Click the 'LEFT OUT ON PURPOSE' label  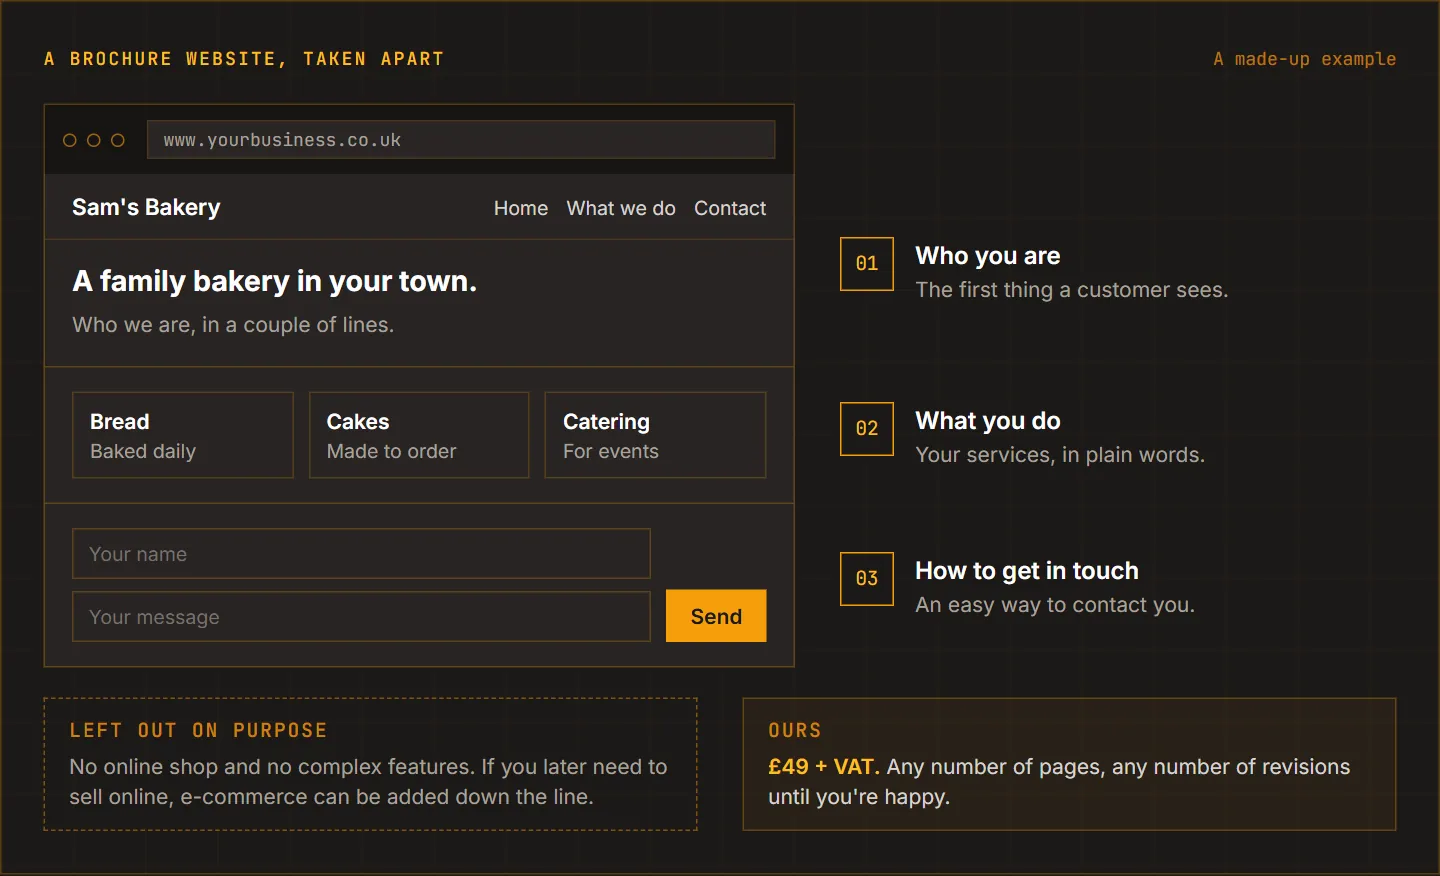point(198,731)
